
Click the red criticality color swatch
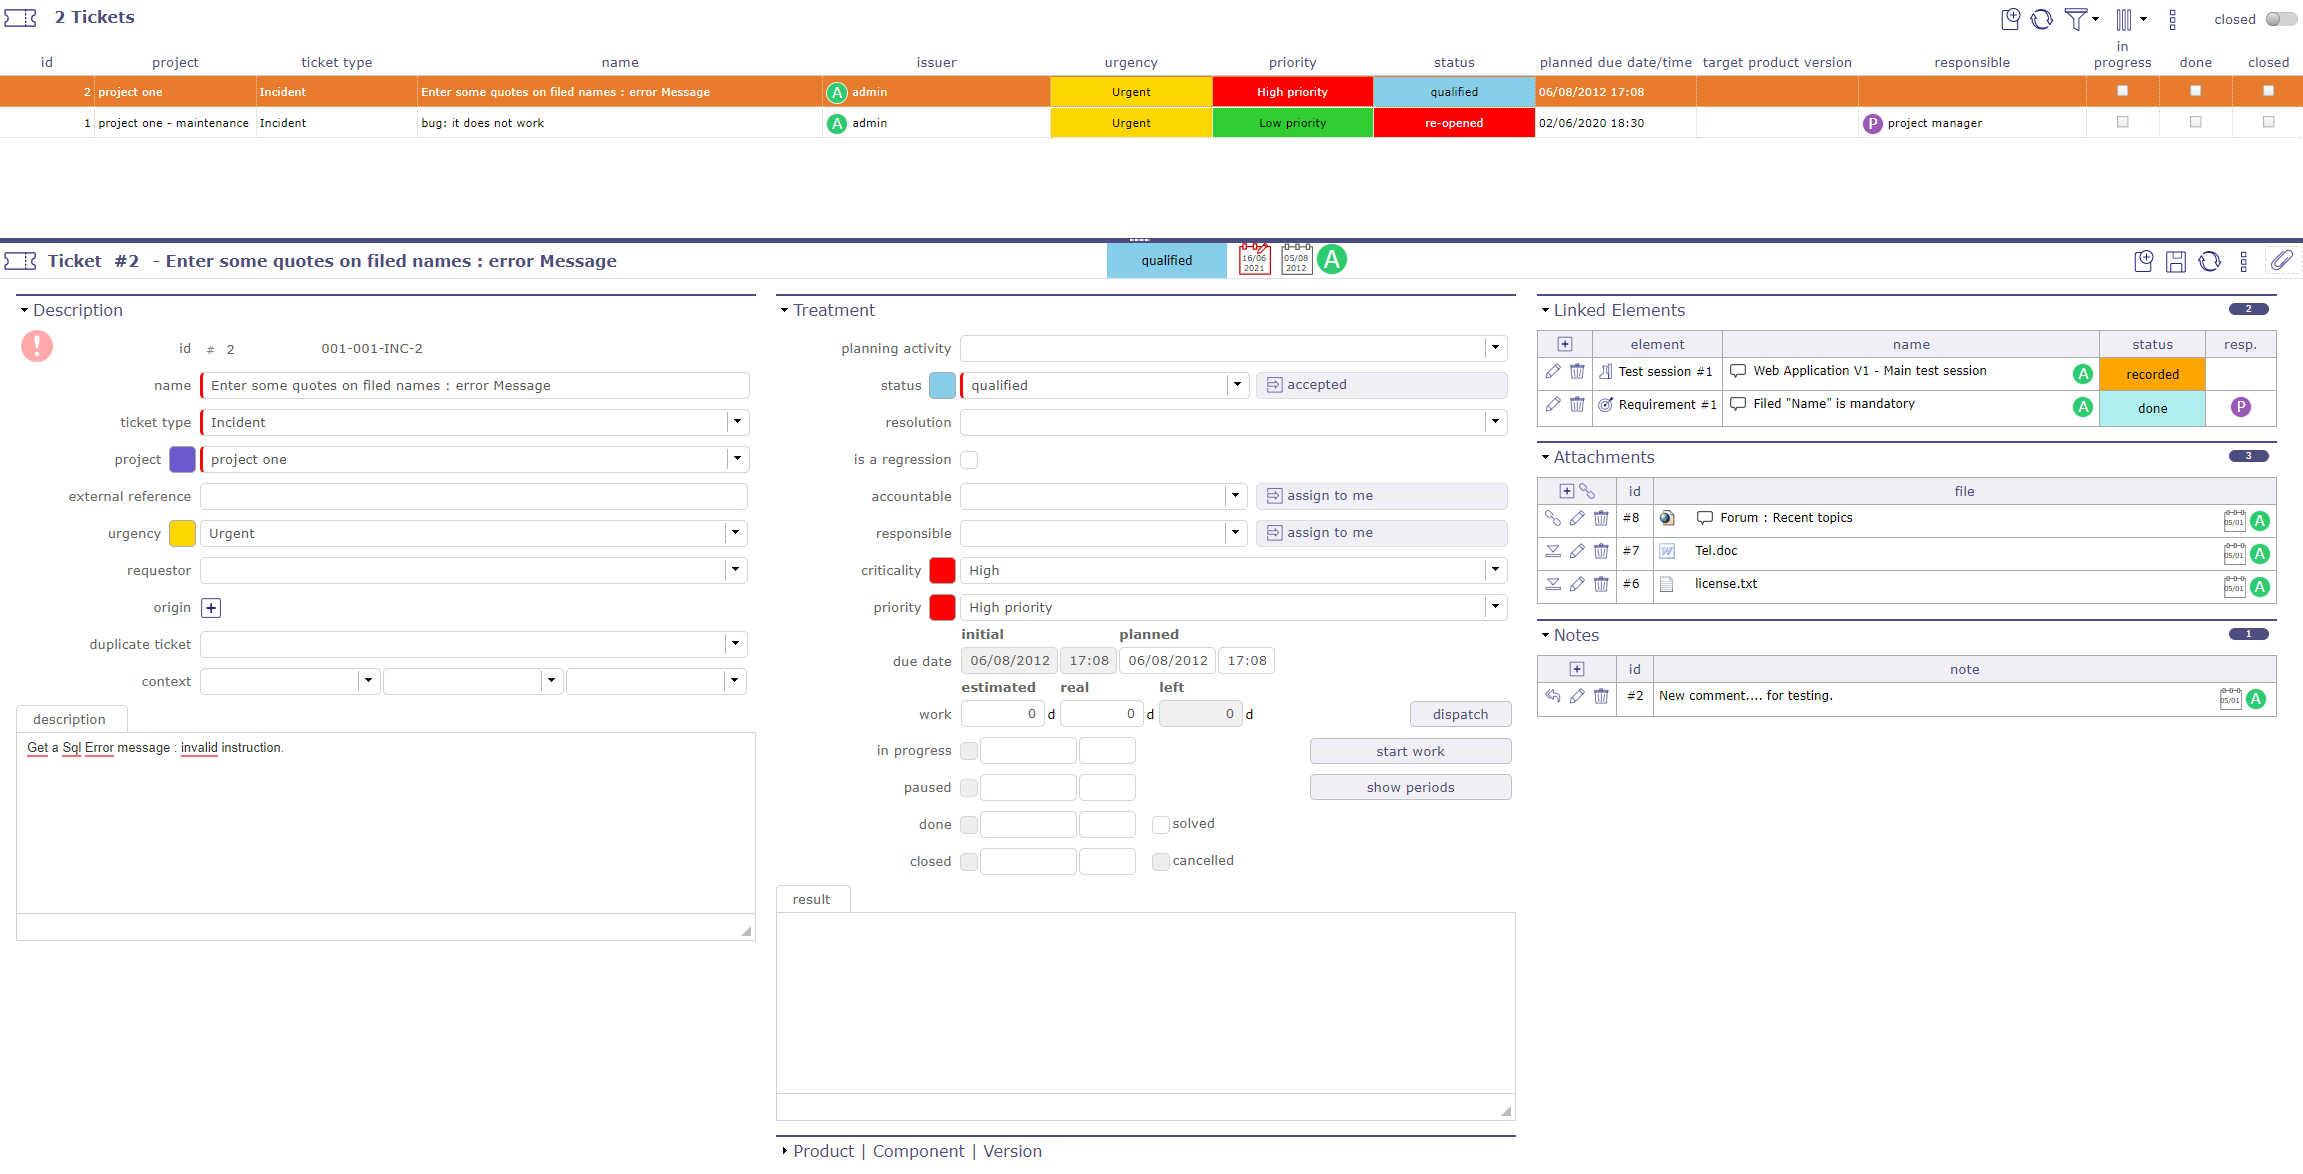941,570
